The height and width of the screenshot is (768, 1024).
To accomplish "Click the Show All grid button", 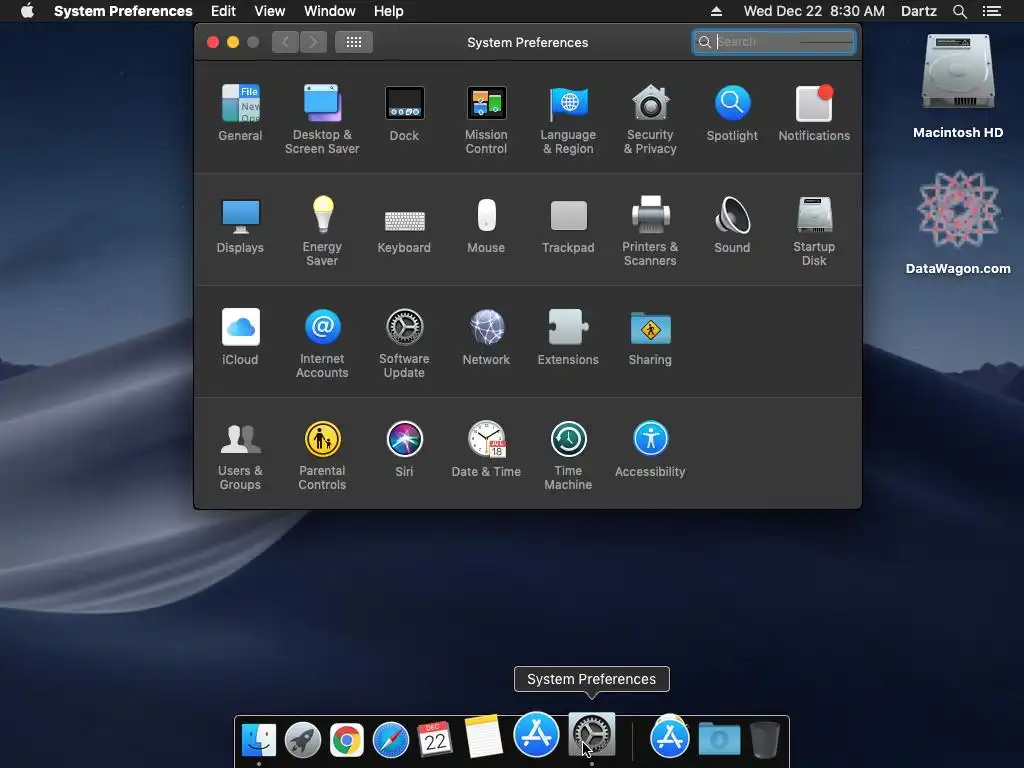I will [x=354, y=42].
